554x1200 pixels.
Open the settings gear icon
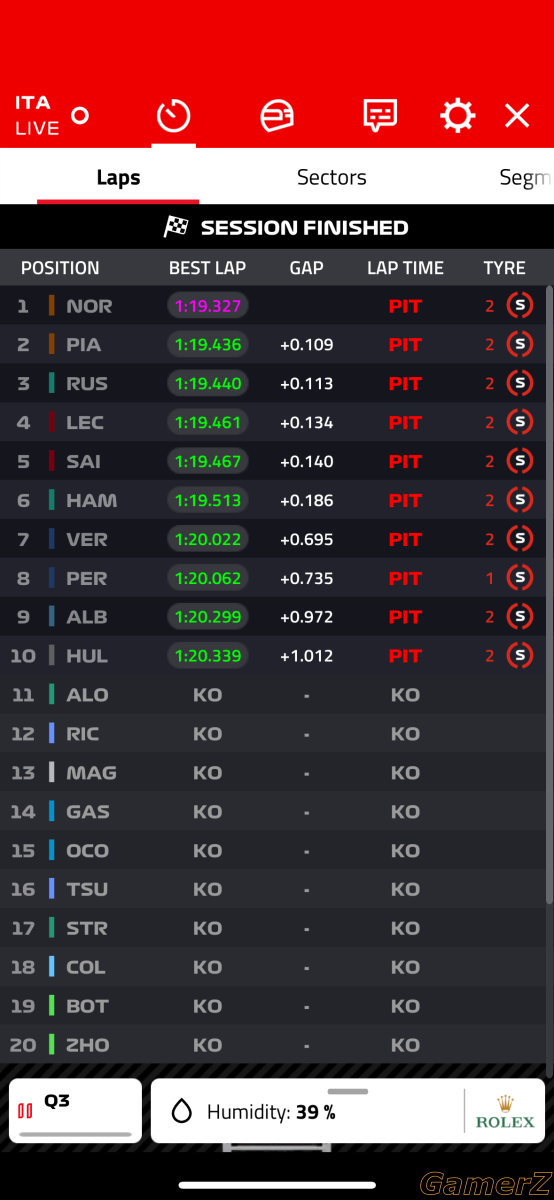coord(458,116)
